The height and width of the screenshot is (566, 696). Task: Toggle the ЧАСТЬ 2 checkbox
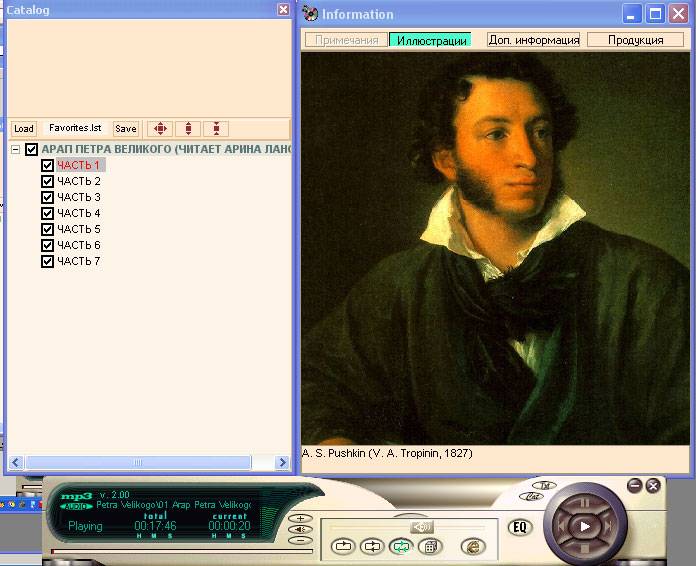pos(47,181)
